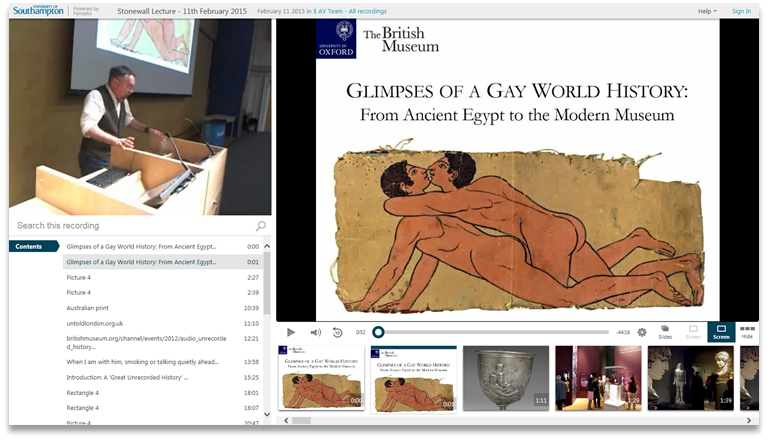Rewind 10 seconds icon
The height and width of the screenshot is (440, 768).
(x=337, y=332)
